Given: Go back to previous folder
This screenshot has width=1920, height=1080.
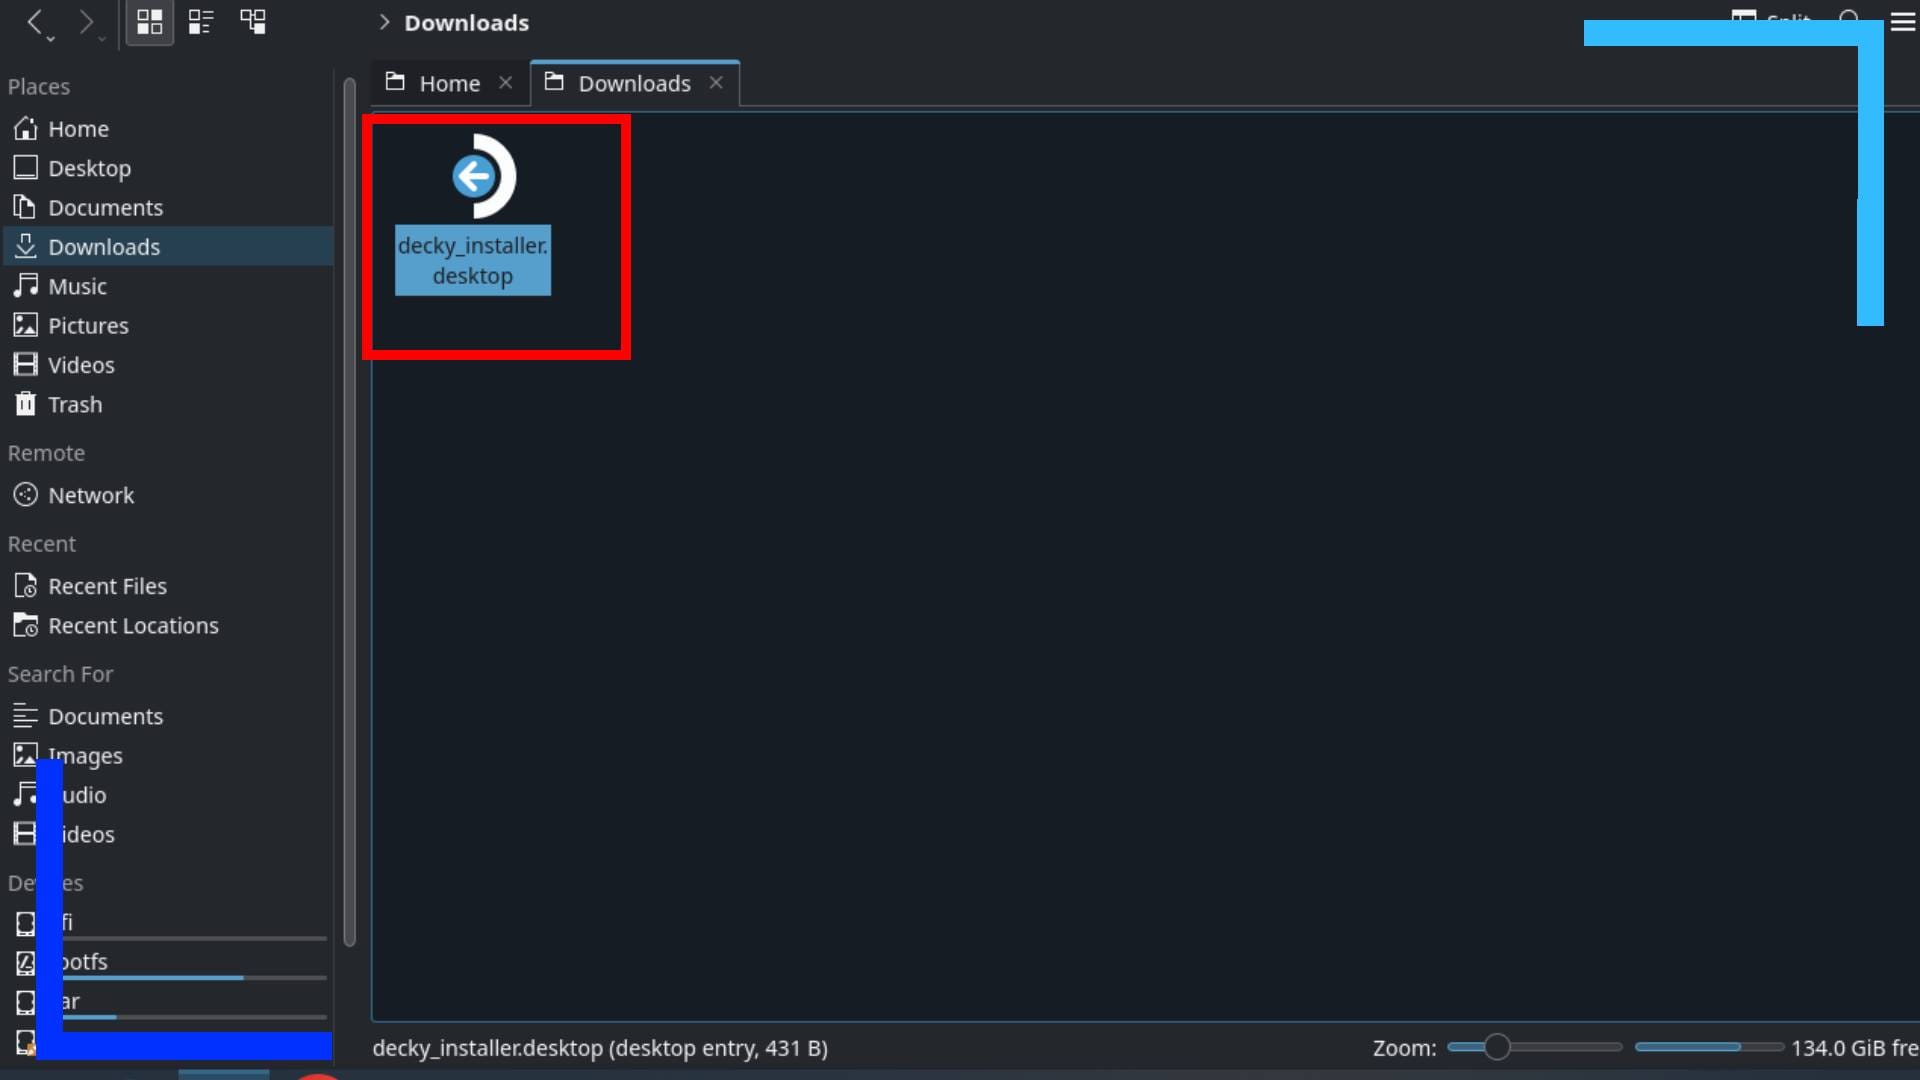Looking at the screenshot, I should pyautogui.click(x=35, y=21).
